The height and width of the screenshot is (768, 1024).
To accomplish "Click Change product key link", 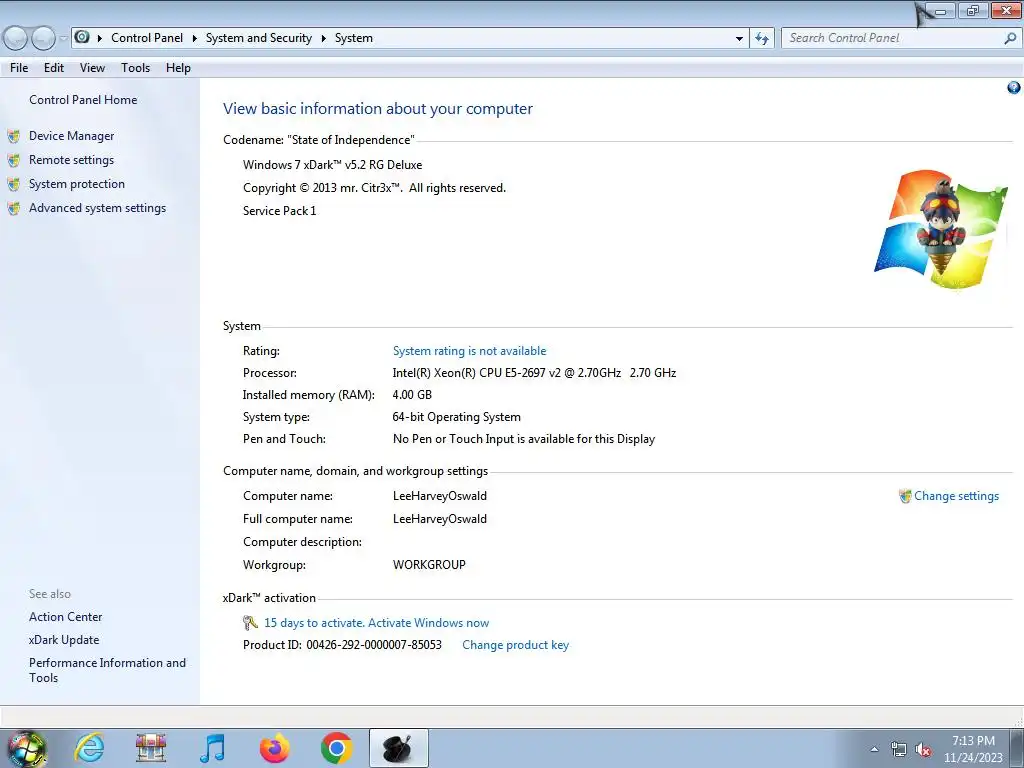I will [516, 645].
